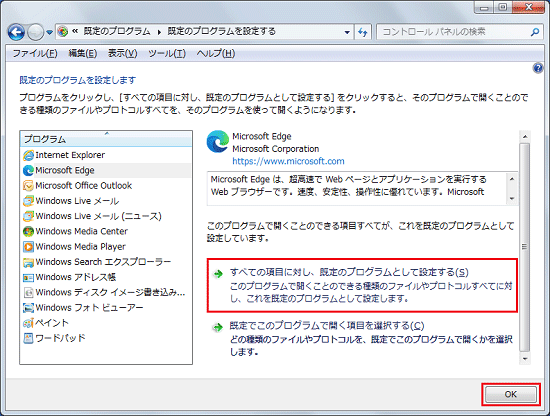
Task: Open the ツール(T) menu
Action: click(x=167, y=53)
